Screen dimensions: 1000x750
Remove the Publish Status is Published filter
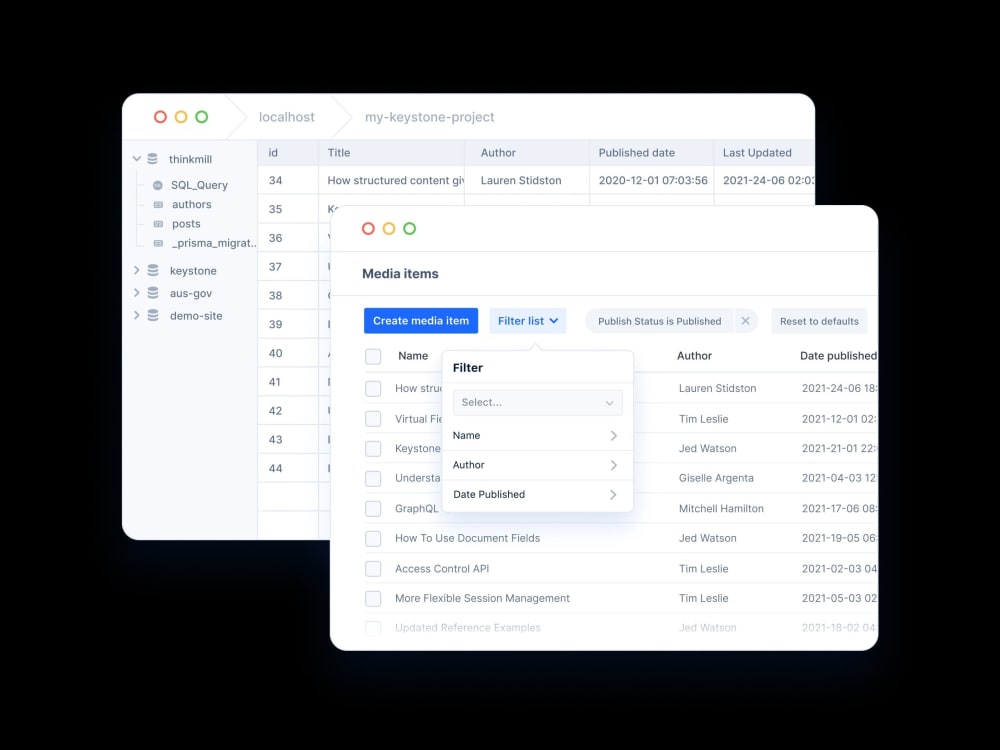tap(745, 321)
